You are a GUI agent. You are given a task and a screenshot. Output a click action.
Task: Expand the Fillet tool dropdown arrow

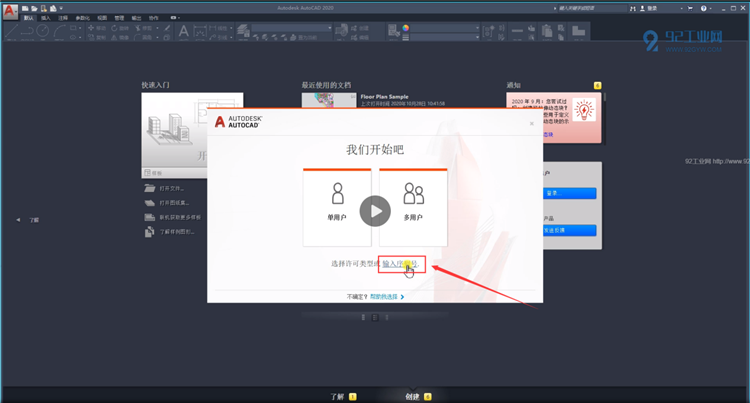coord(157,37)
